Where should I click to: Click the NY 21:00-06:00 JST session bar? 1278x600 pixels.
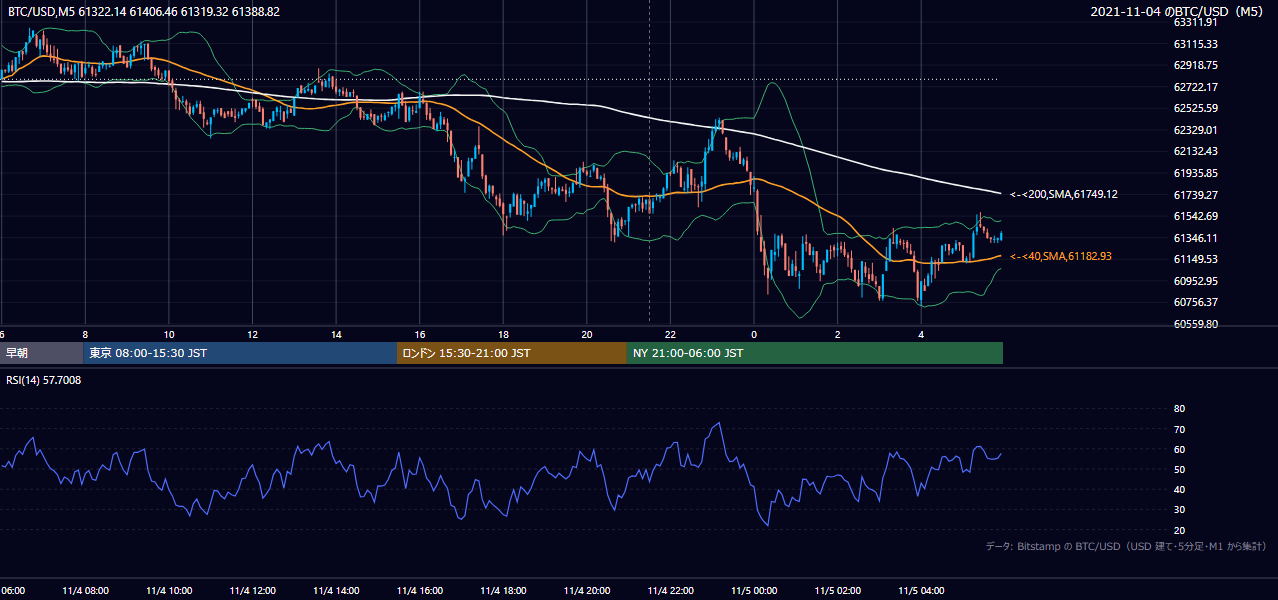815,353
